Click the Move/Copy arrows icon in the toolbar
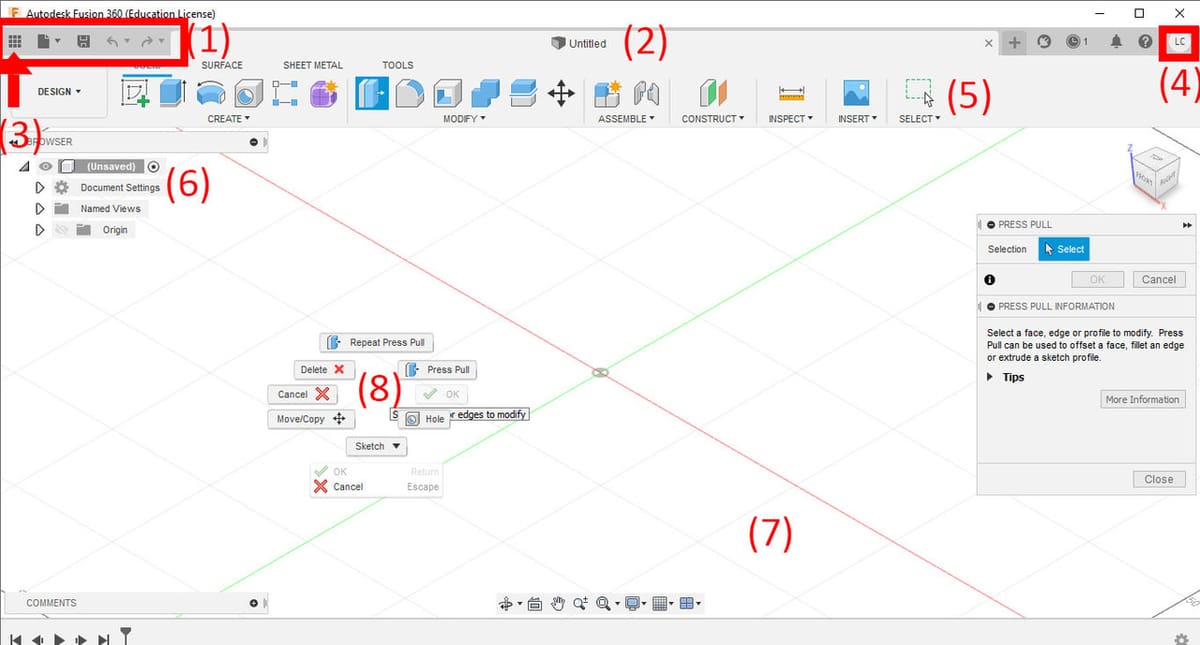 [561, 94]
